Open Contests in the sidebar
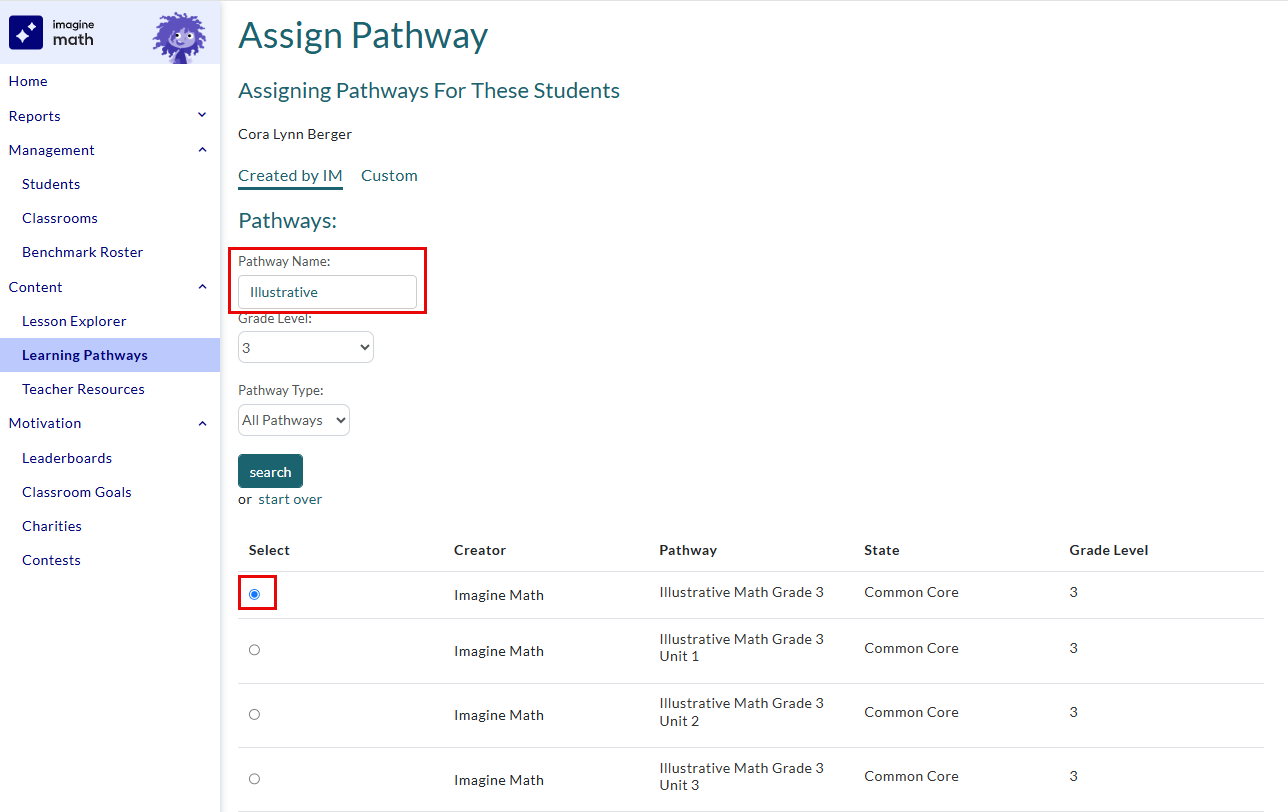Viewport: 1288px width, 812px height. tap(51, 560)
